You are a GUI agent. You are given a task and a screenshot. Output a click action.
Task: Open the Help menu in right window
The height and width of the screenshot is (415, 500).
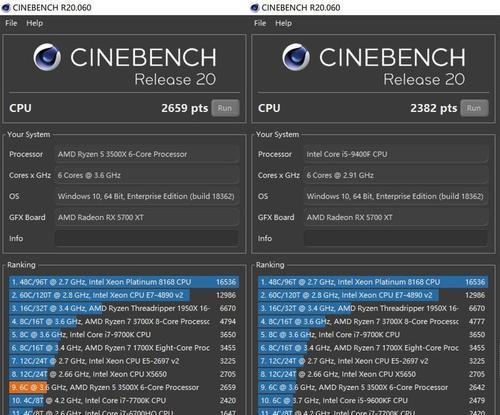point(284,23)
